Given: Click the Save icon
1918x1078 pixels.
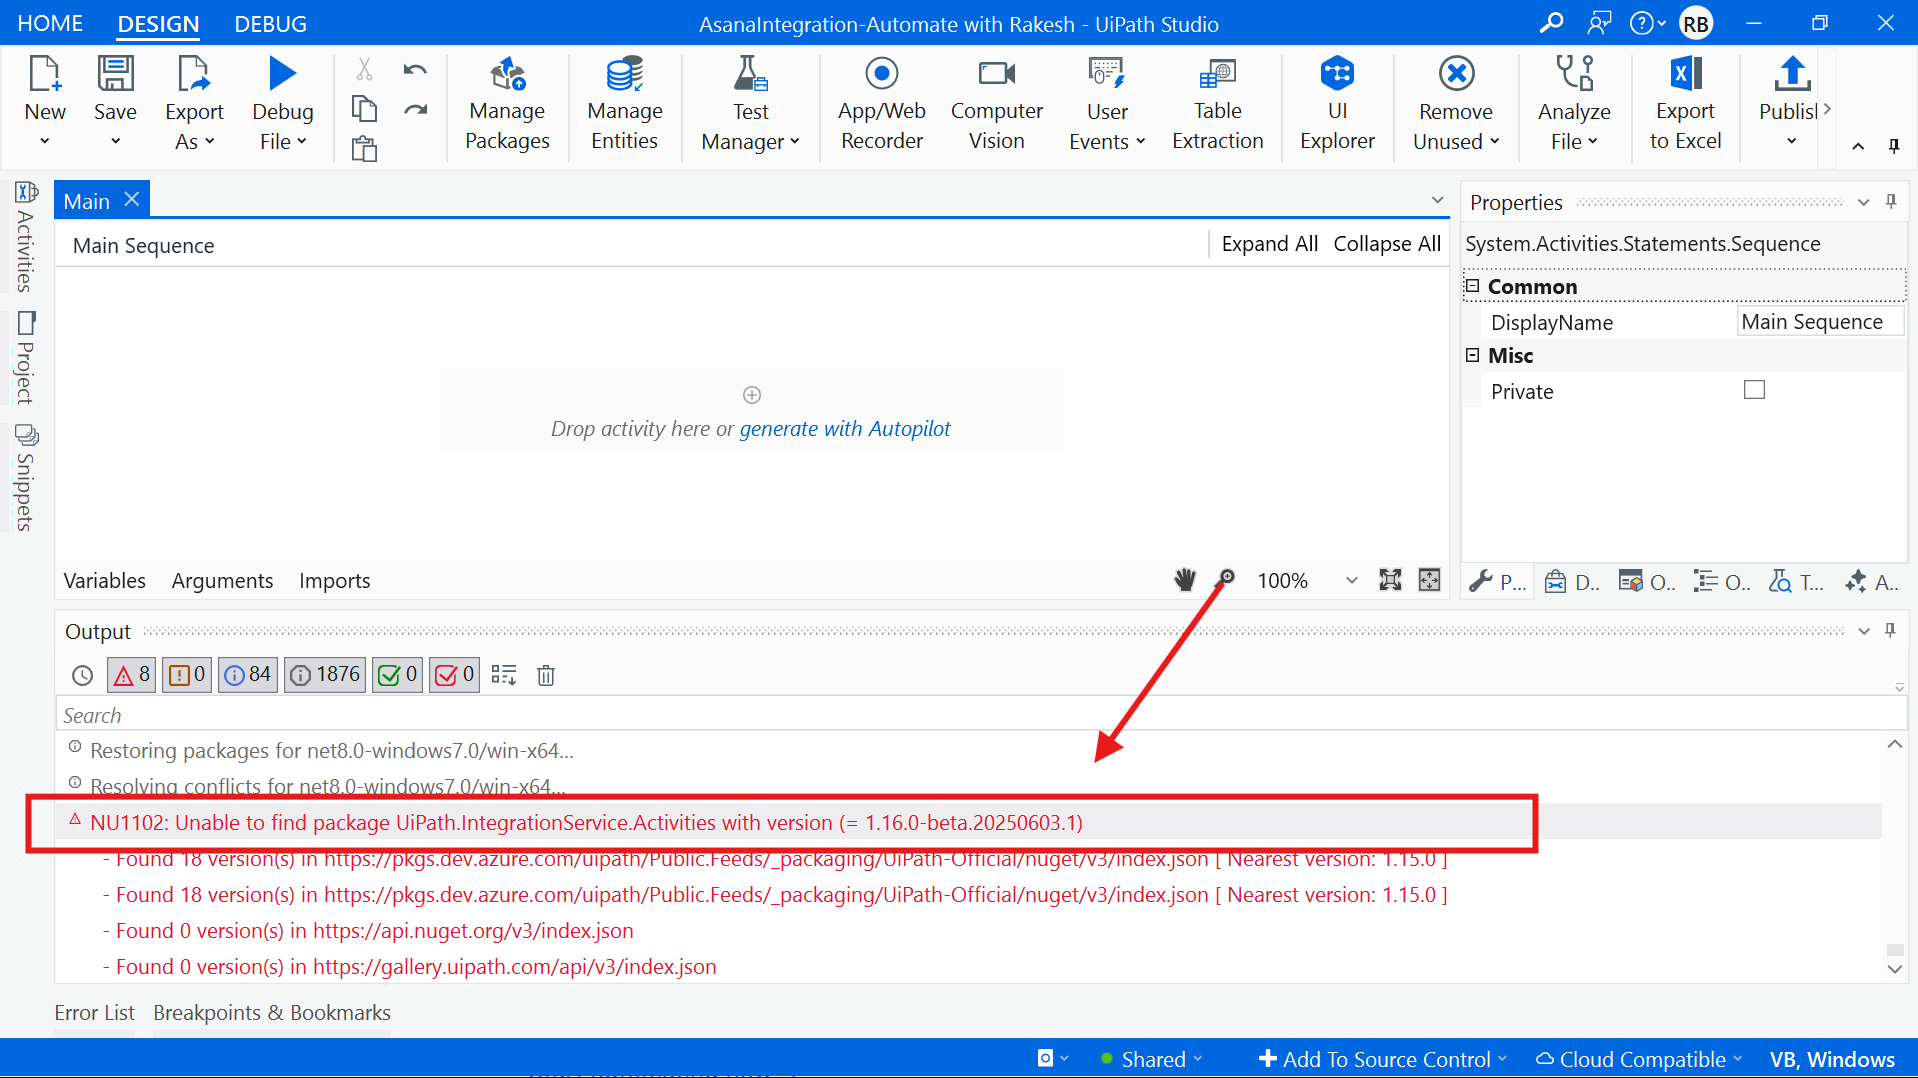Looking at the screenshot, I should (115, 75).
